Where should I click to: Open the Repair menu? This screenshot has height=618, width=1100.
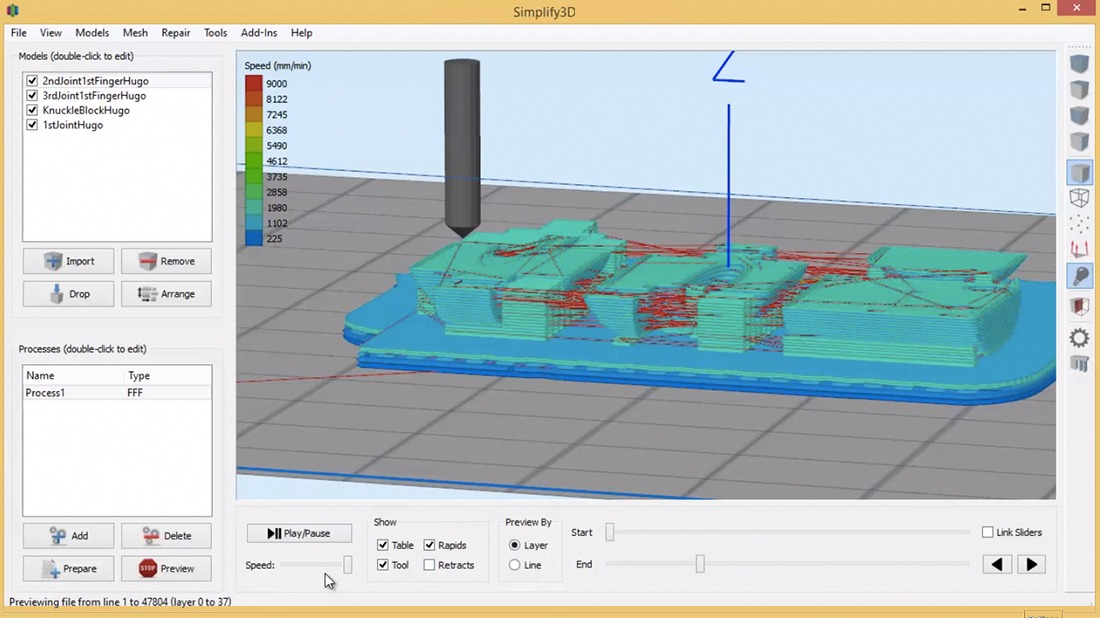point(176,33)
